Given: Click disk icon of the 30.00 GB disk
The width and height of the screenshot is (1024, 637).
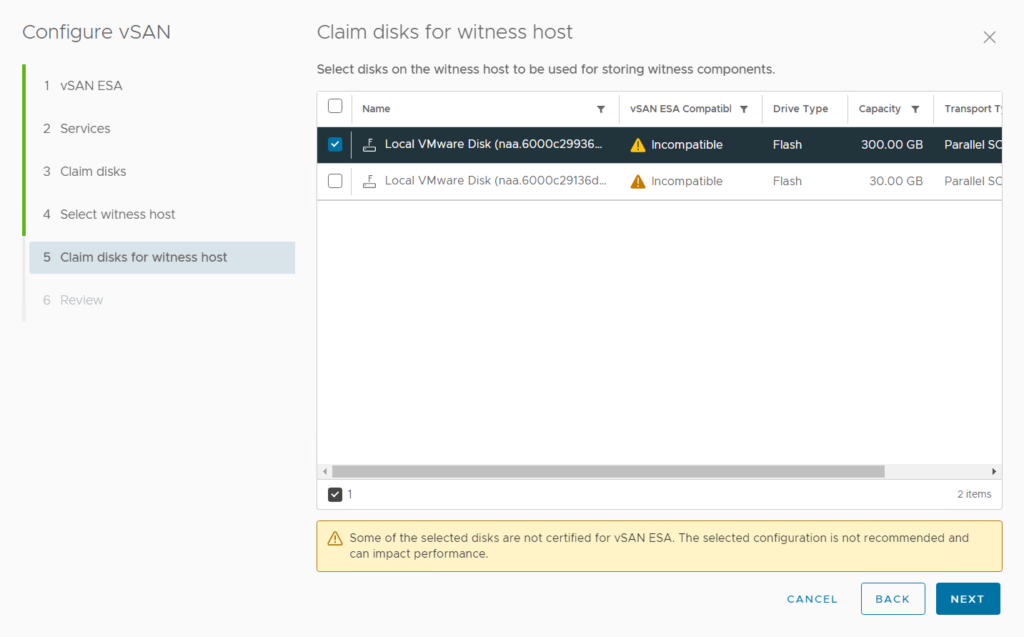Looking at the screenshot, I should click(x=370, y=181).
